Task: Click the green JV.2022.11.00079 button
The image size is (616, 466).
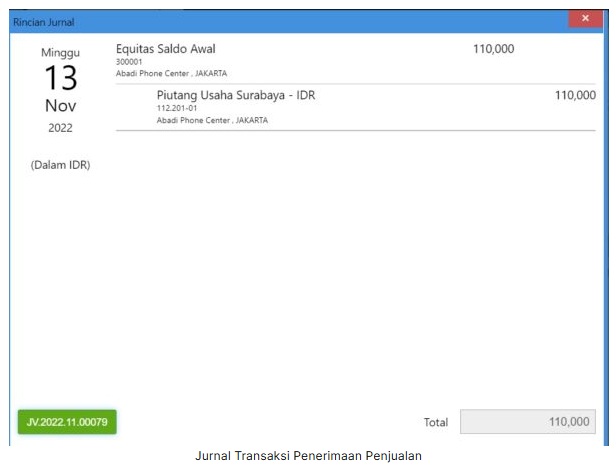Action: [x=67, y=421]
